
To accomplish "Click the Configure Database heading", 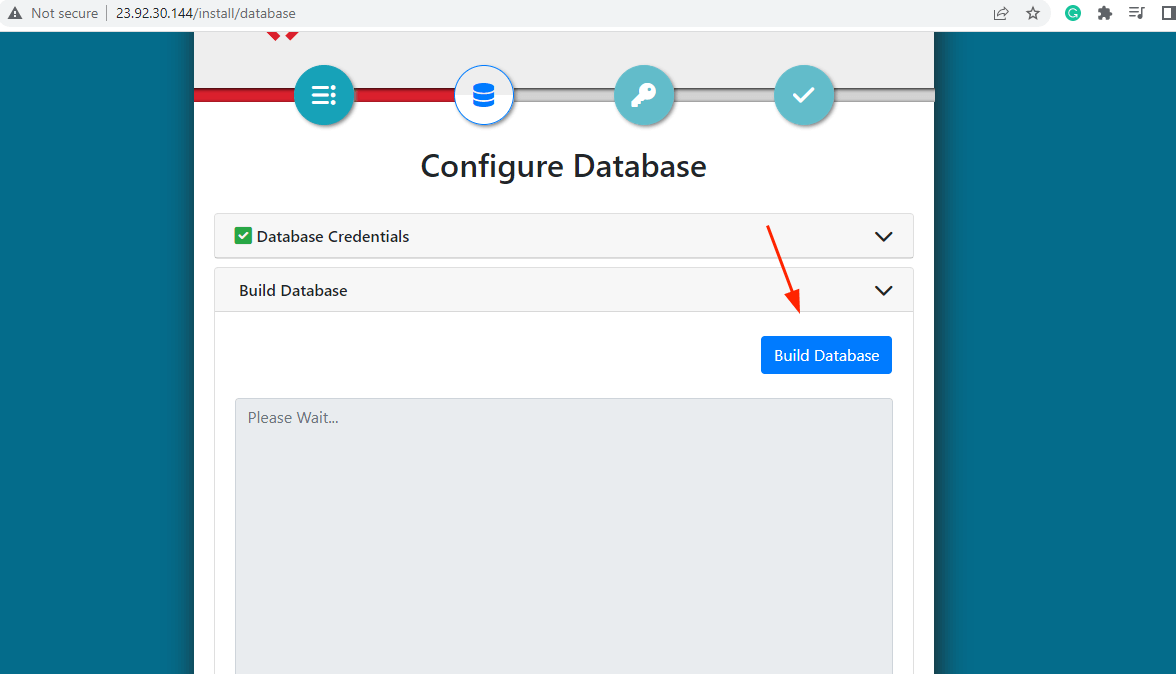I will pos(563,166).
